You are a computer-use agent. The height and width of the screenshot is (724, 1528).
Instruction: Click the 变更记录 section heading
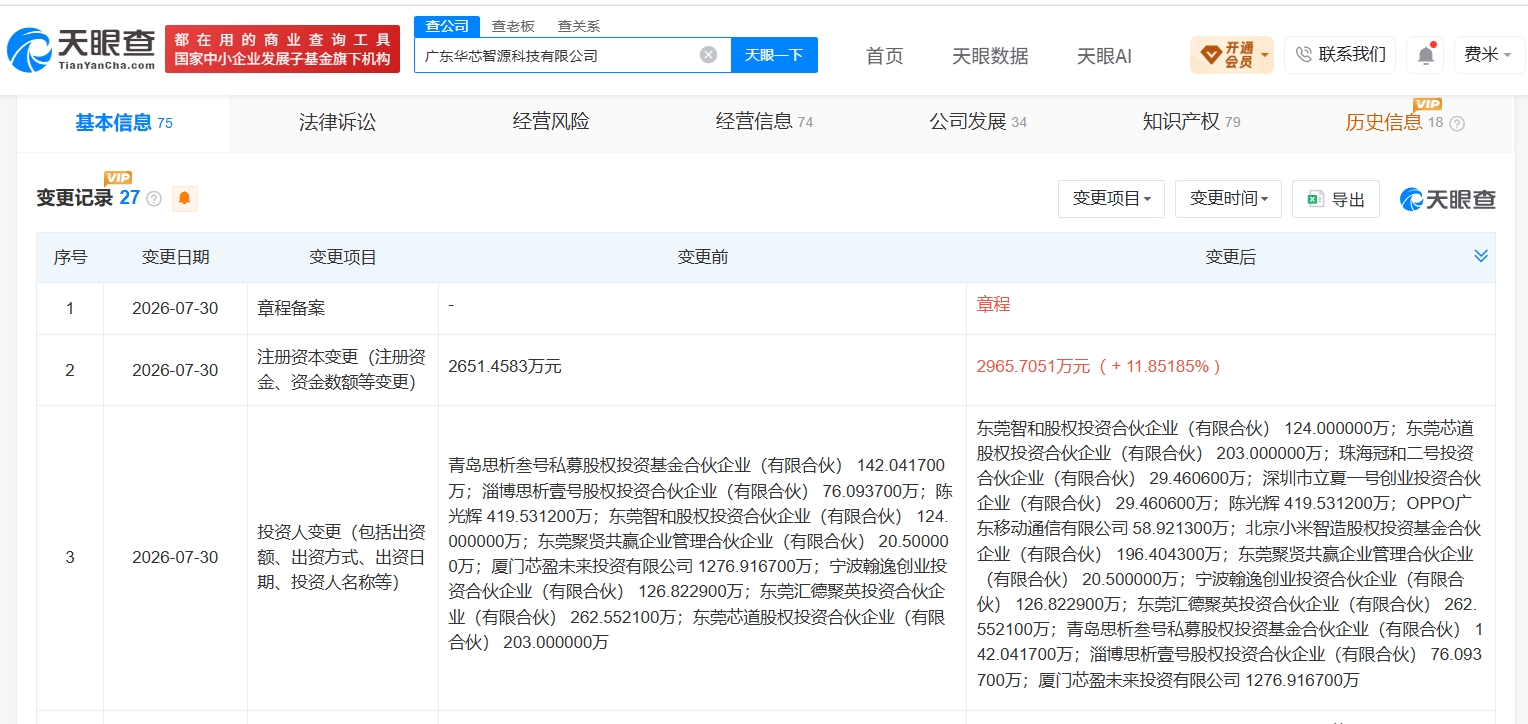(74, 198)
